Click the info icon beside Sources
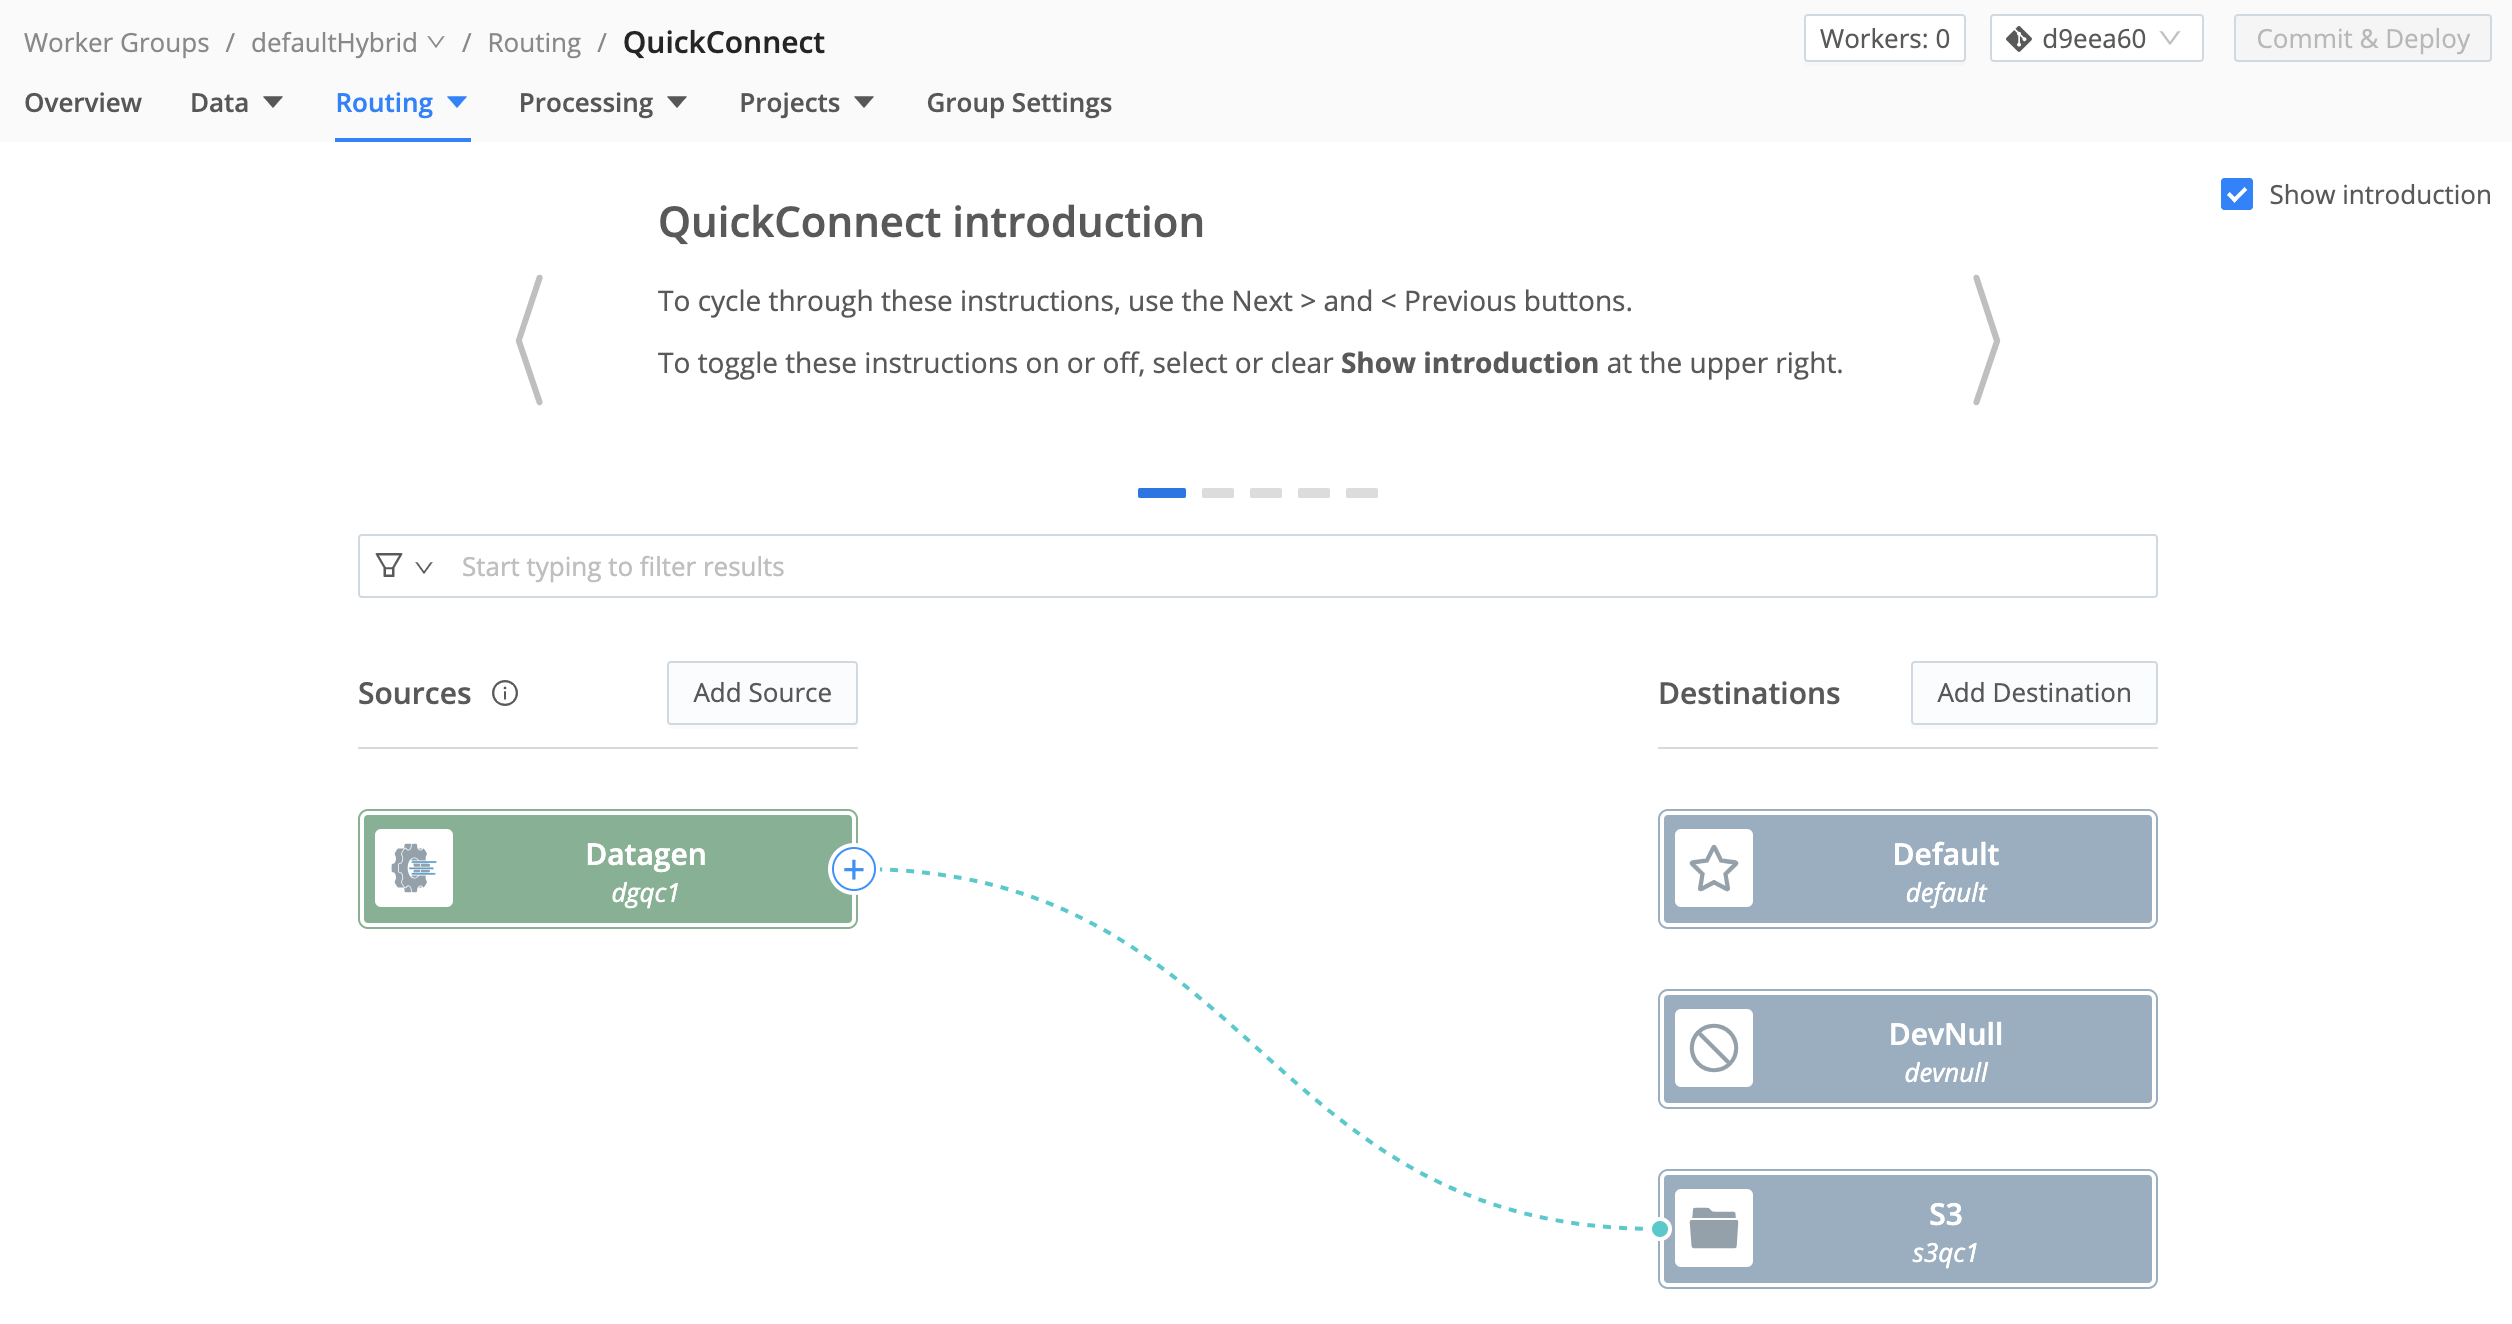The height and width of the screenshot is (1324, 2512). pyautogui.click(x=505, y=693)
